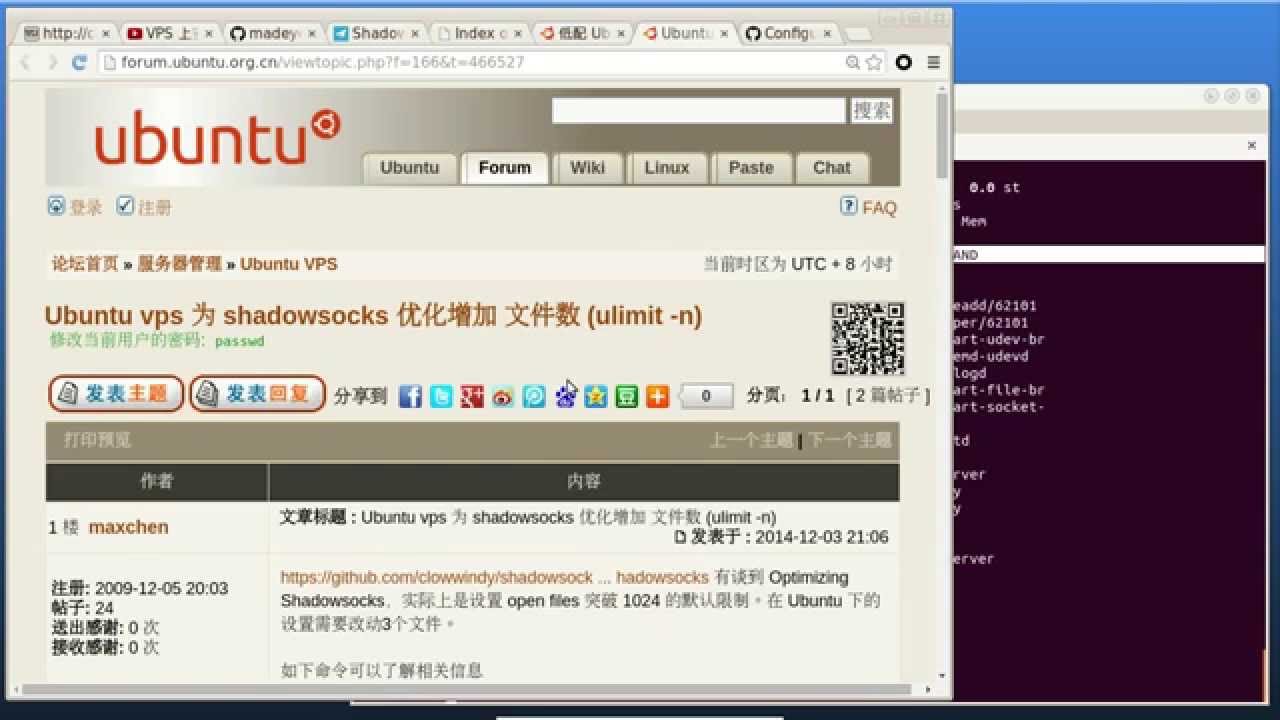Switch to the VPS YouTube tab
Viewport: 1280px width, 720px height.
click(170, 33)
